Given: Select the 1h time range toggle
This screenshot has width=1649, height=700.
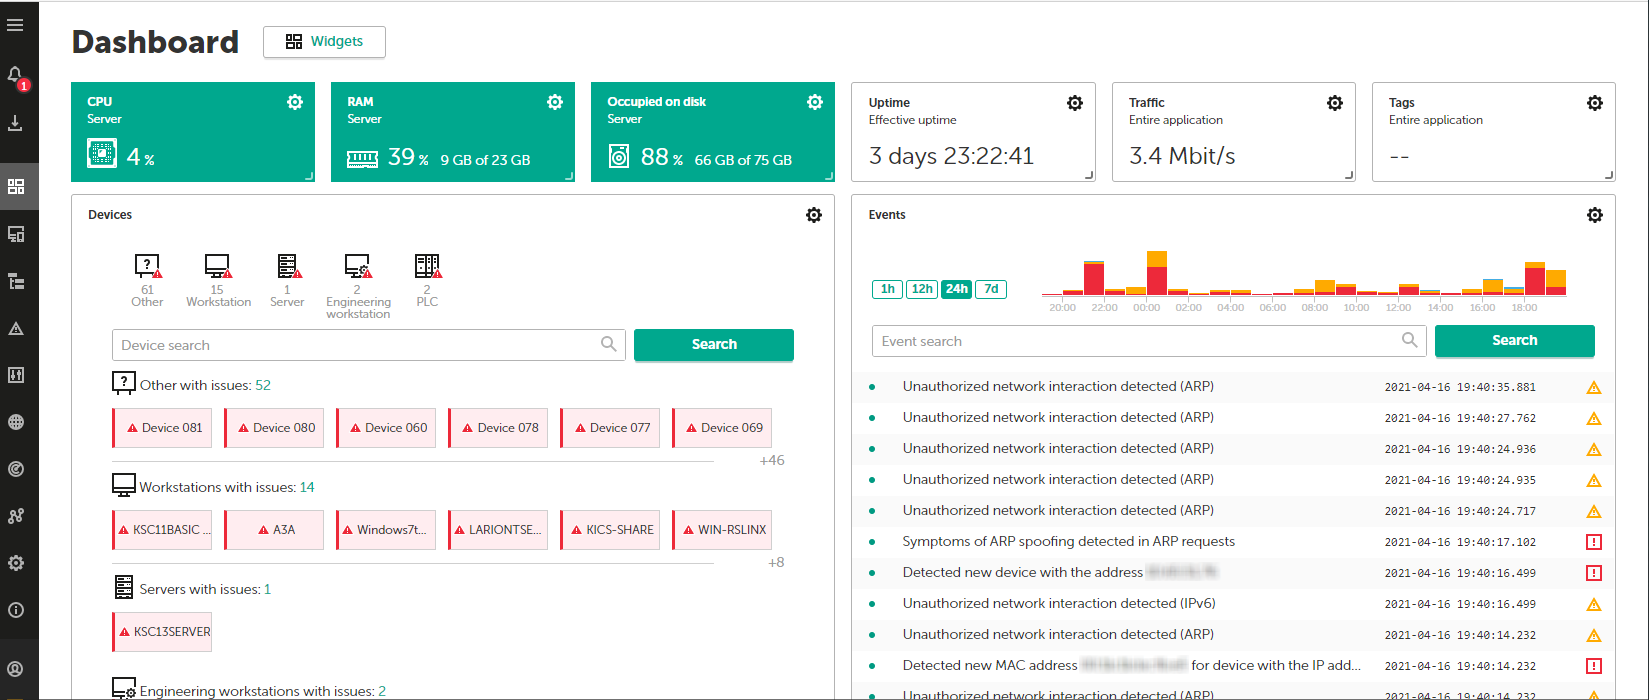Looking at the screenshot, I should pos(887,289).
